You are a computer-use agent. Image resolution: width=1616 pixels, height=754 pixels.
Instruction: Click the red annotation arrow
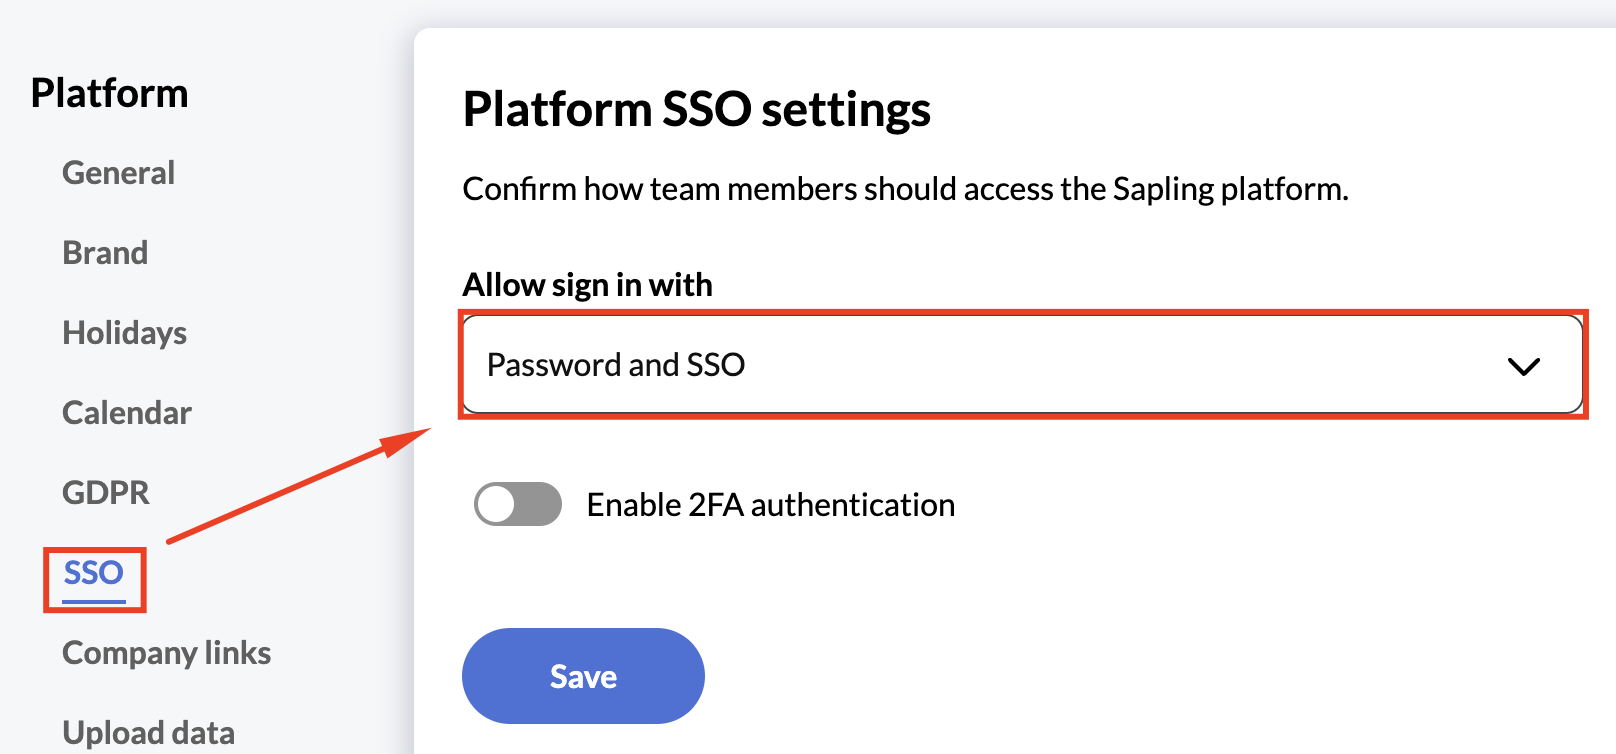[298, 486]
